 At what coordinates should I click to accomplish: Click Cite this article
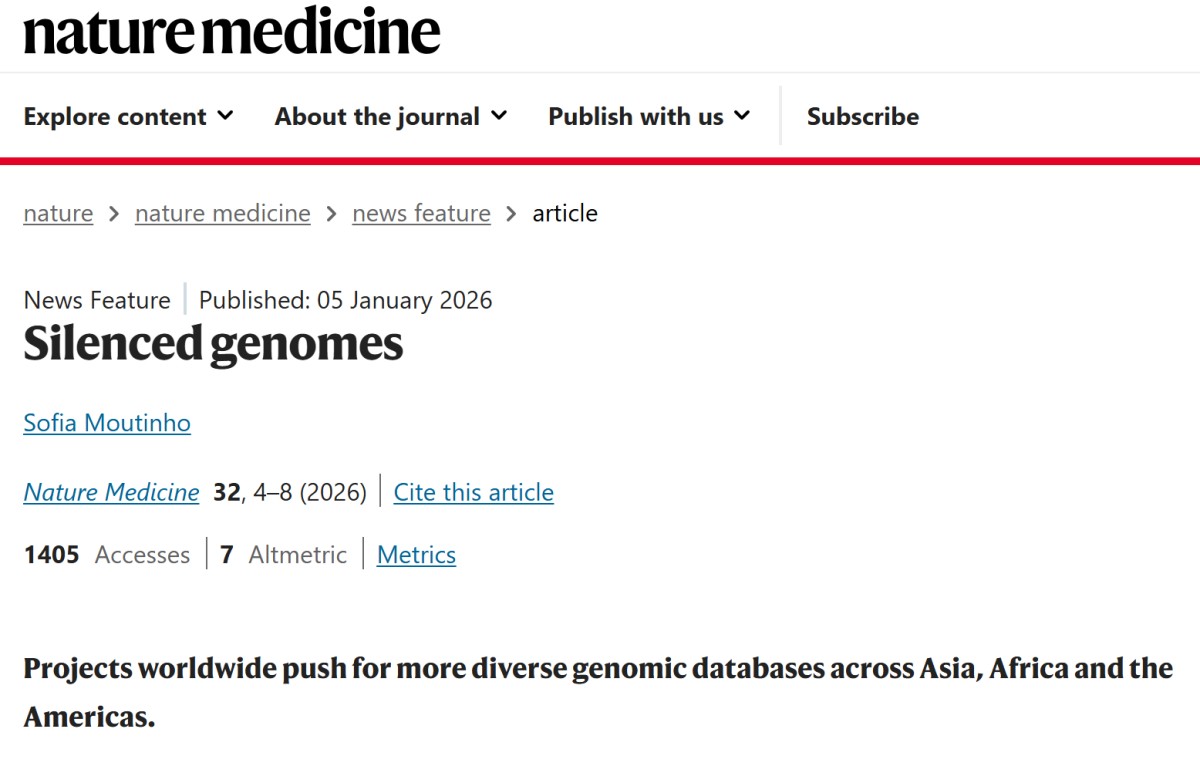click(x=473, y=492)
